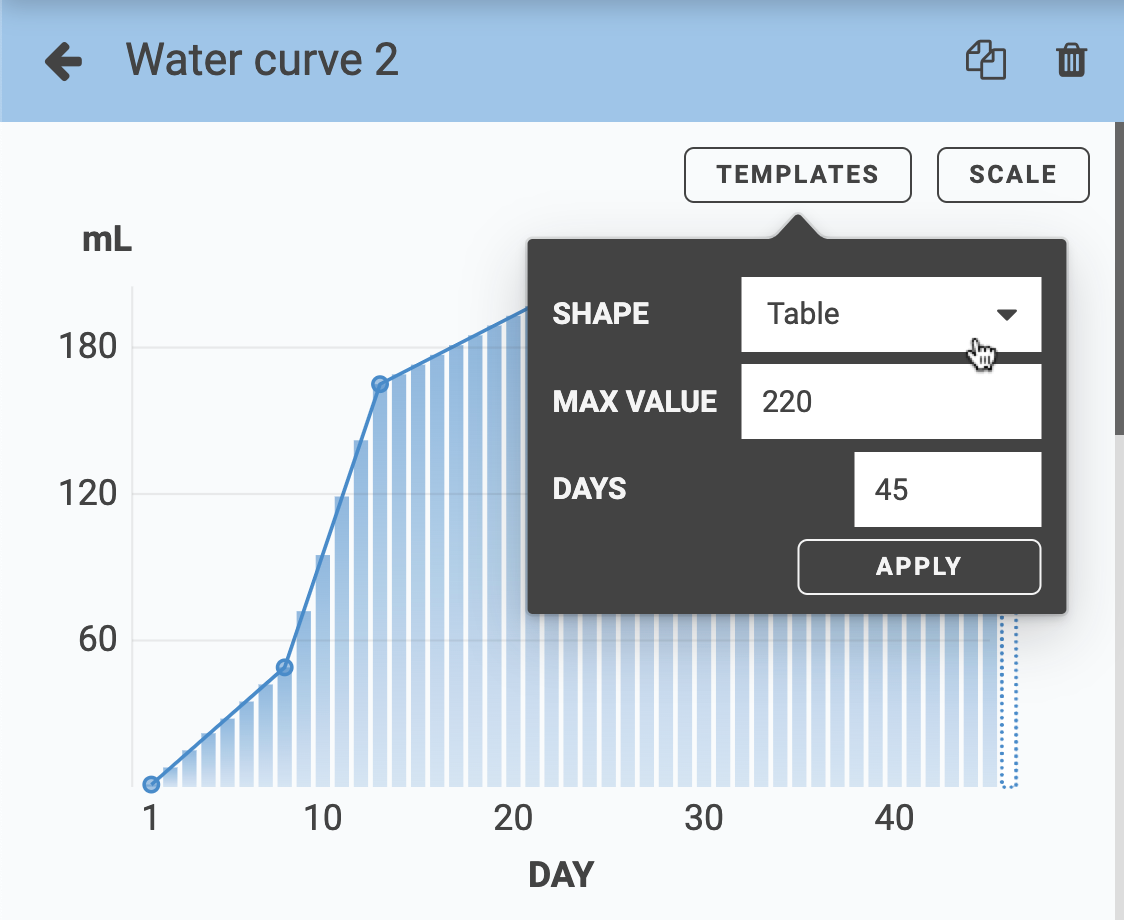Click the DAY axis label

560,873
